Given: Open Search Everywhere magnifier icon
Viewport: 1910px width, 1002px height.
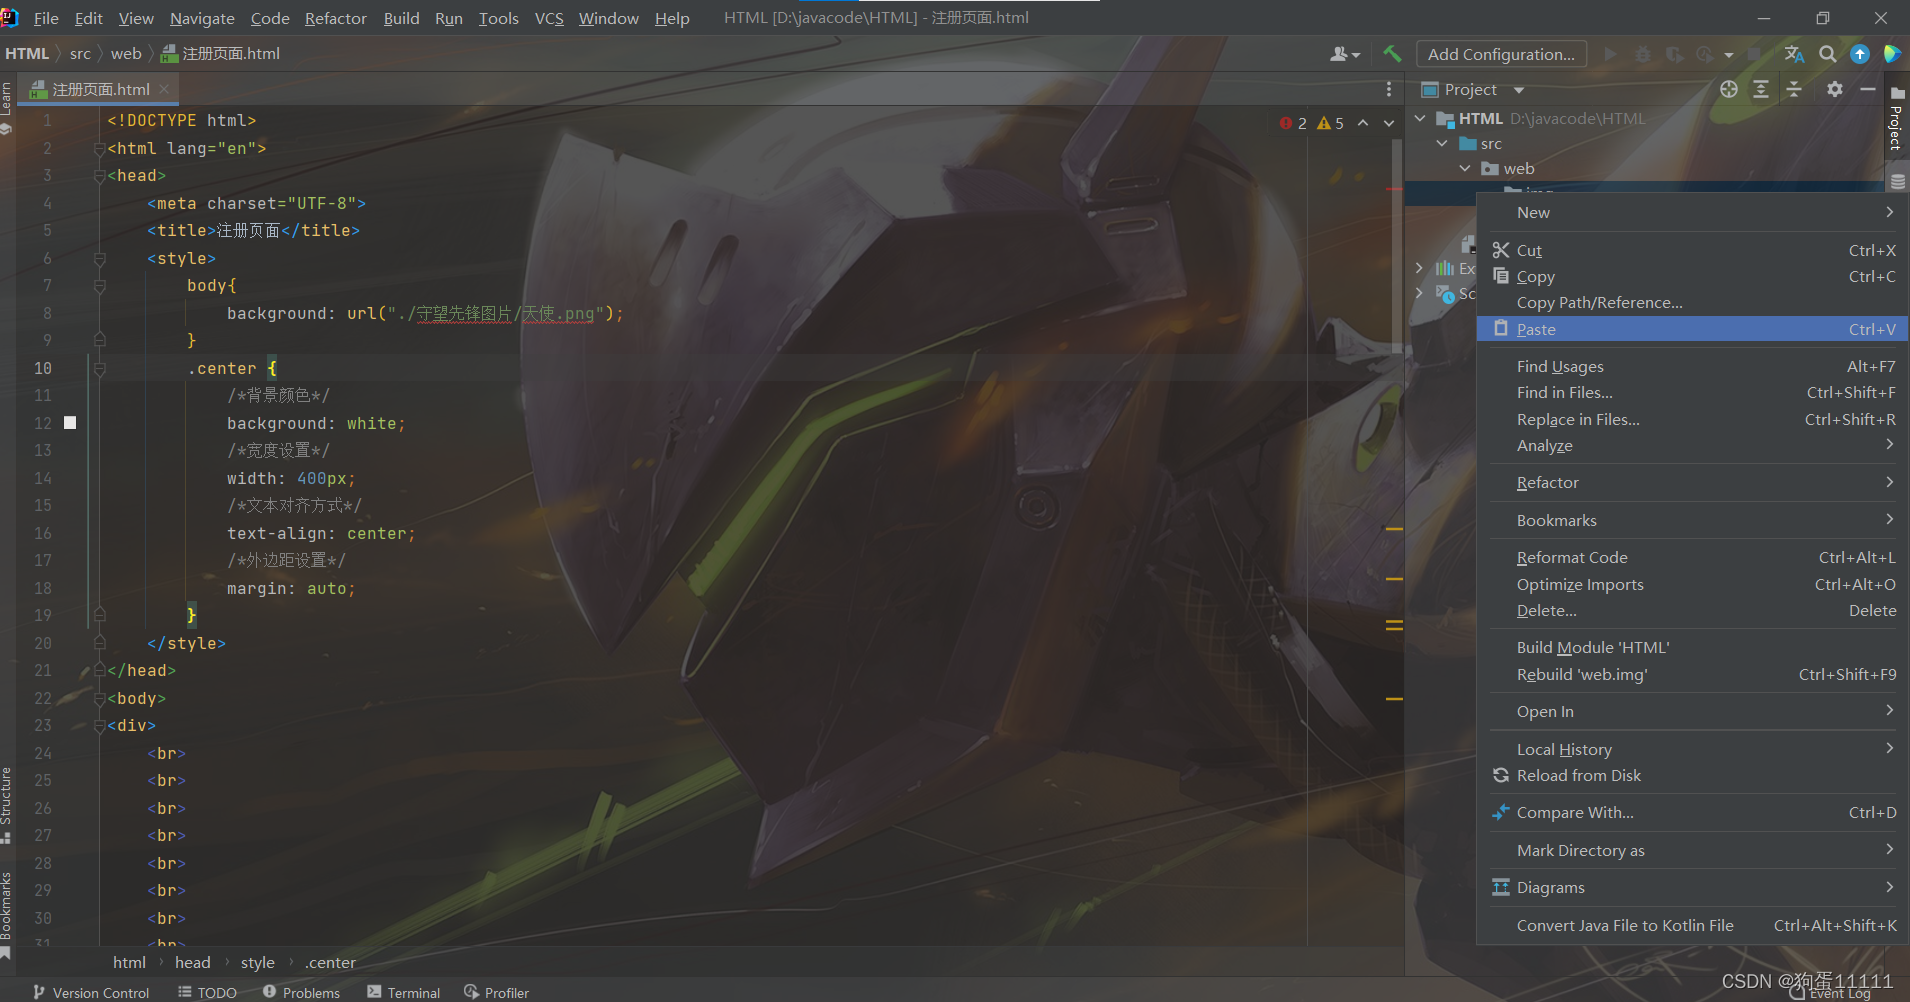Looking at the screenshot, I should point(1827,54).
